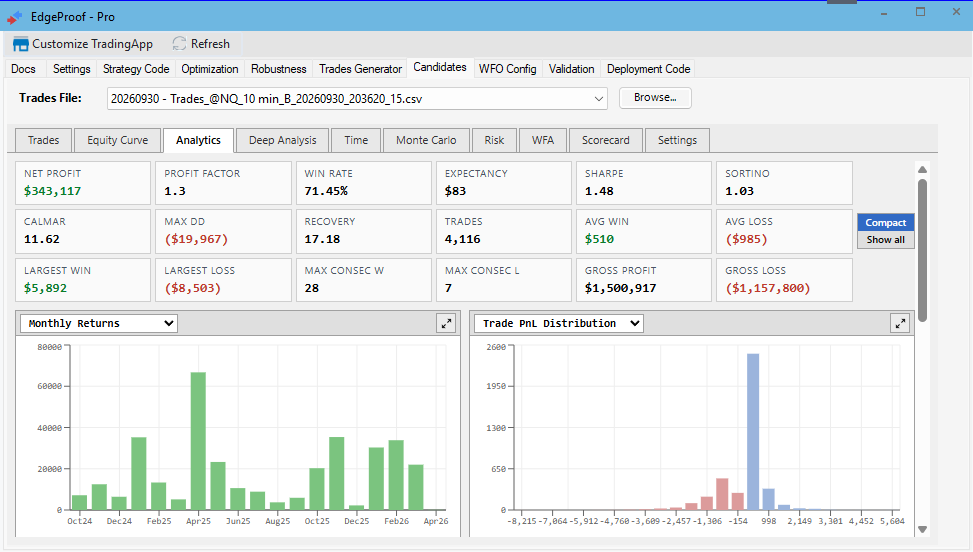
Task: Click the Sortino value 1.03
Action: click(x=740, y=191)
